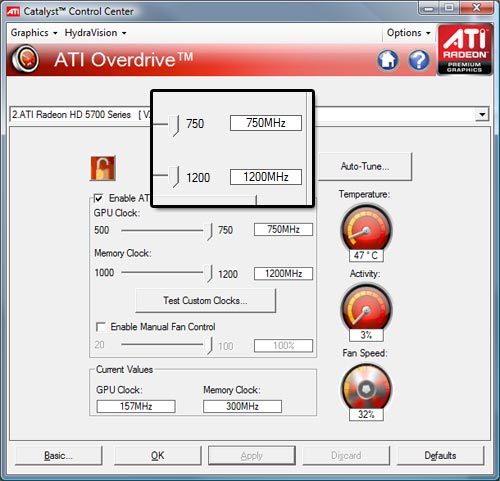Image resolution: width=500 pixels, height=481 pixels.
Task: Click the unlock padlock icon
Action: pyautogui.click(x=103, y=168)
